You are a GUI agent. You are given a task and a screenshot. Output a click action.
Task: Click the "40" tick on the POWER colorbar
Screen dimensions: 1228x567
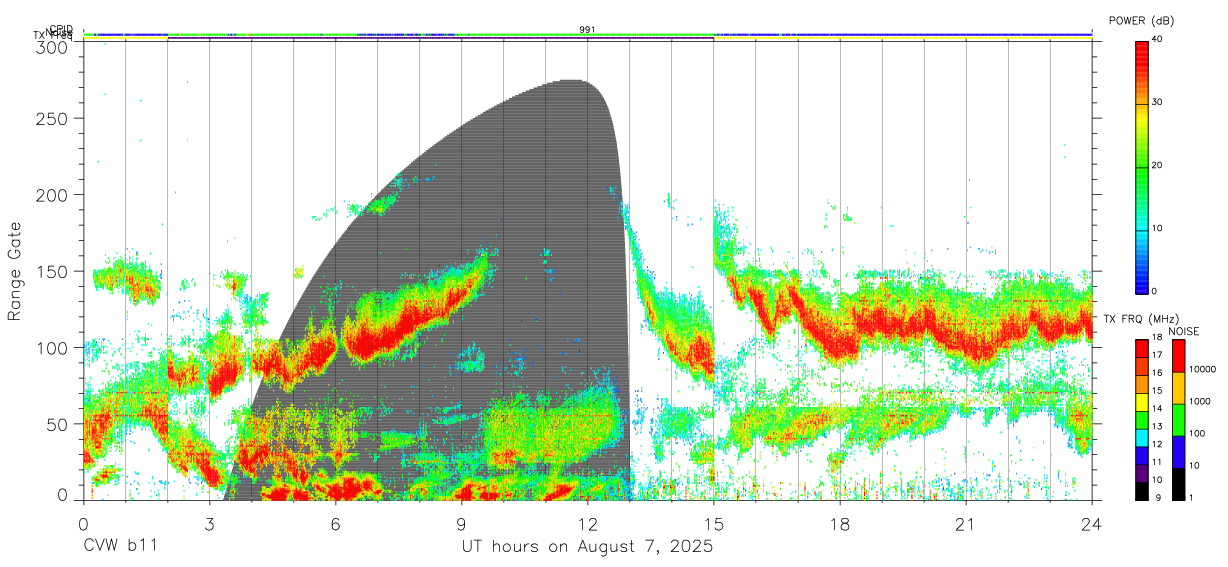coord(1156,40)
